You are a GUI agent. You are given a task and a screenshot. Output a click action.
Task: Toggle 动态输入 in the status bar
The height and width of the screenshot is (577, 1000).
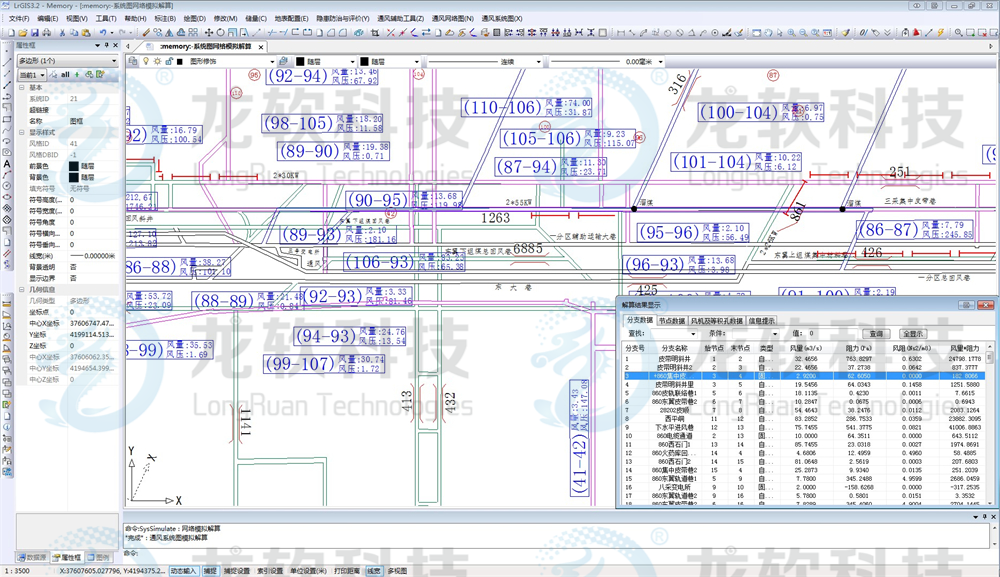click(183, 570)
